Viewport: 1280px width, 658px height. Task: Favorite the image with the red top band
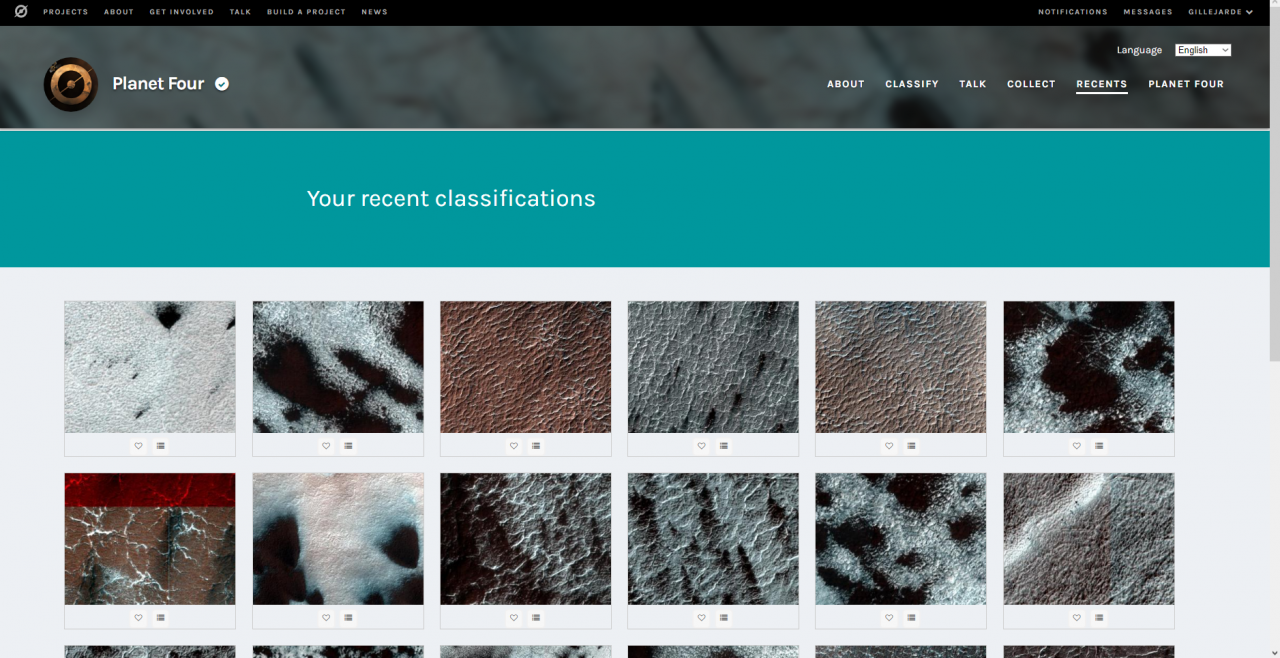point(138,618)
